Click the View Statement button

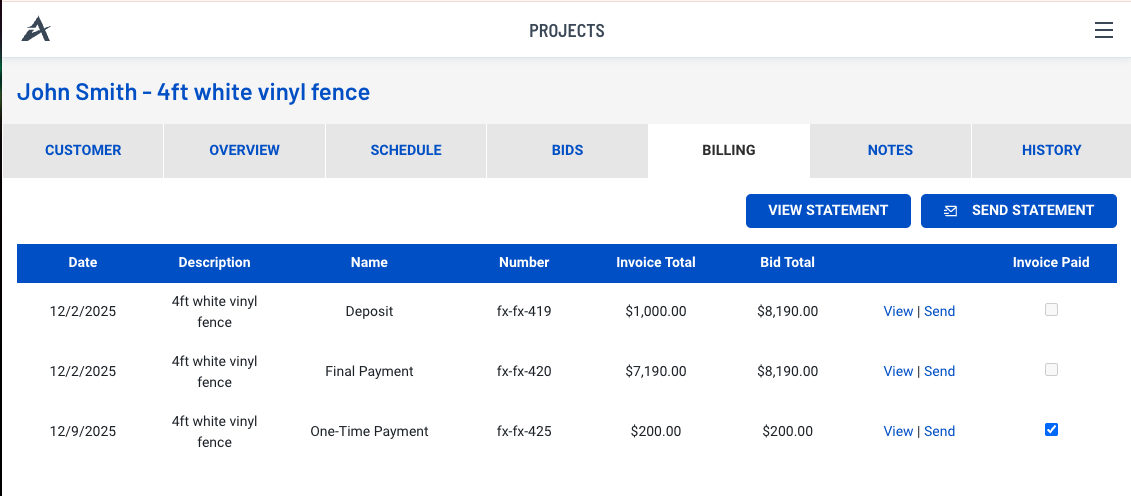pos(828,211)
